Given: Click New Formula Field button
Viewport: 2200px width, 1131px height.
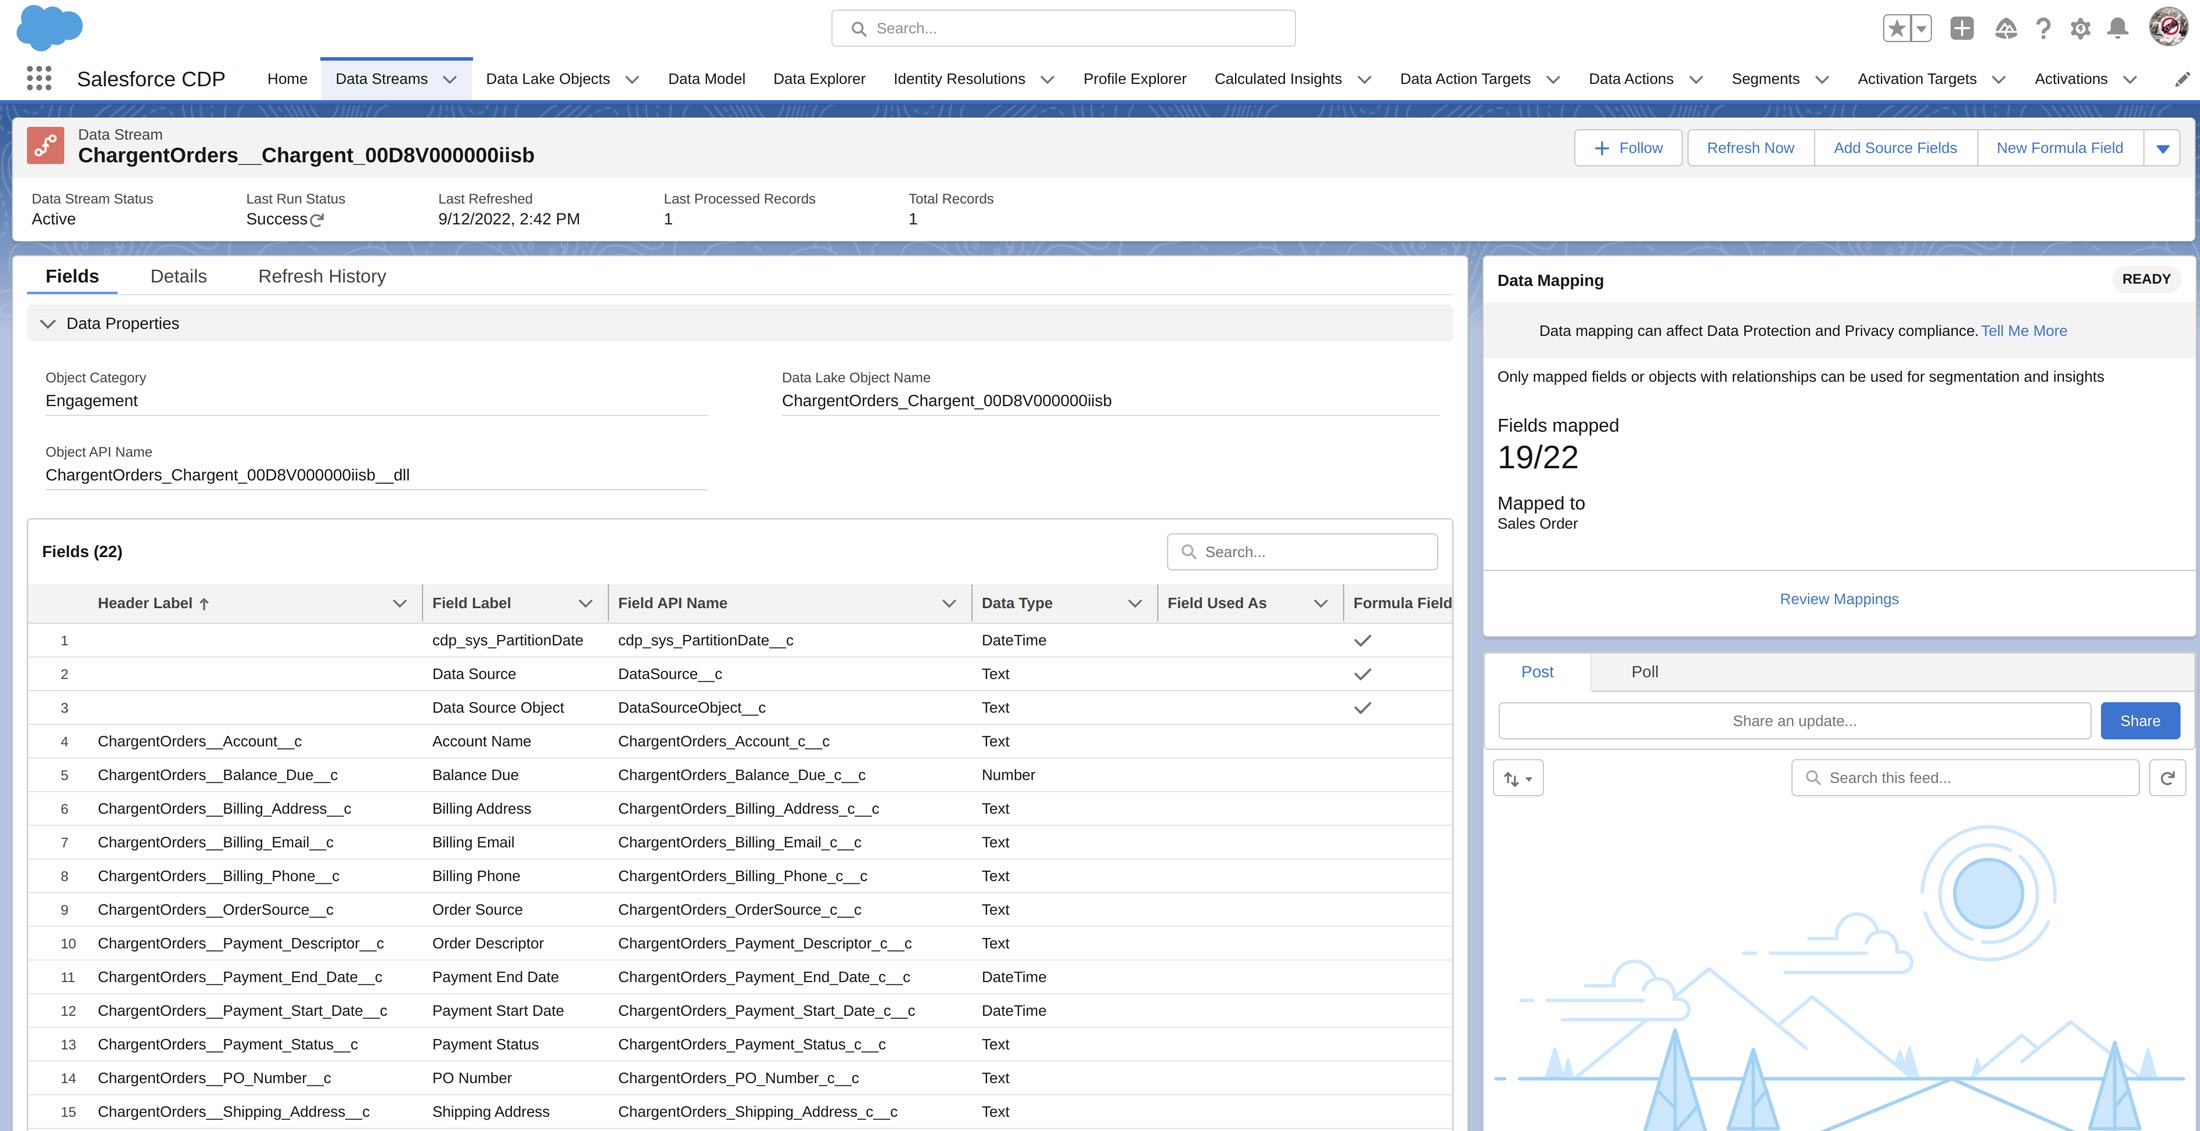Looking at the screenshot, I should point(2059,148).
